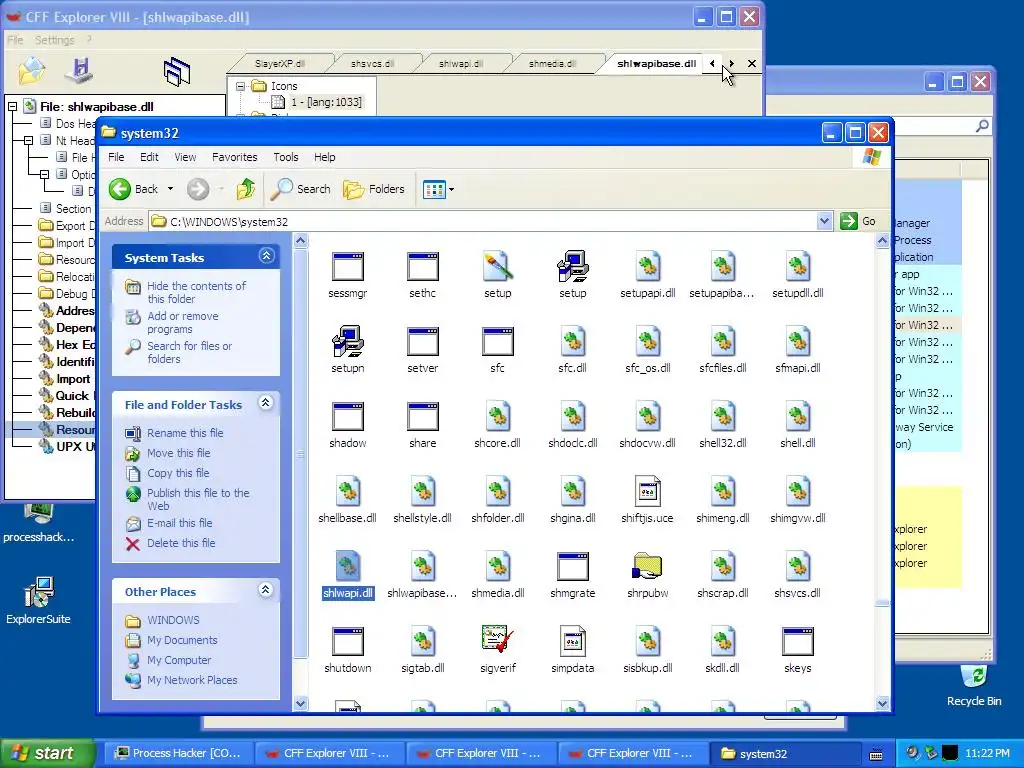Viewport: 1024px width, 768px height.
Task: Open the Tools menu in Explorer
Action: point(285,157)
